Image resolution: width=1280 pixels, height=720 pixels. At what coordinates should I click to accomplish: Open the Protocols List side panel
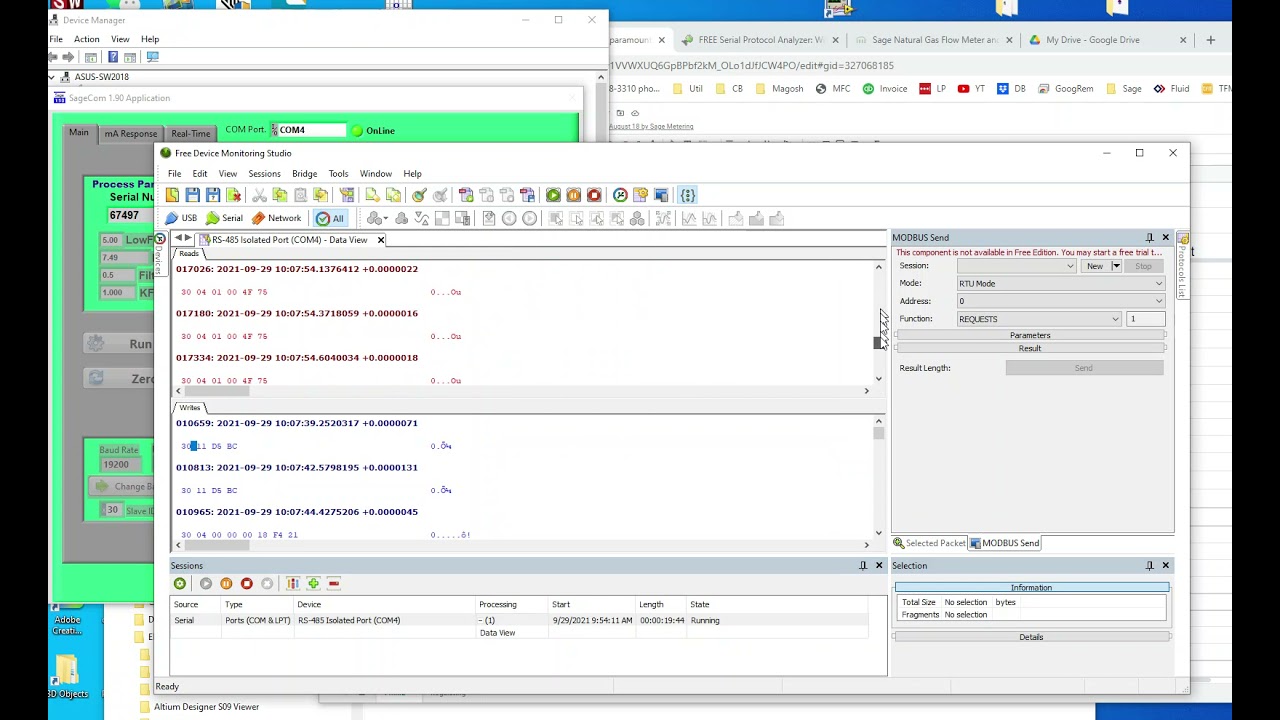(1182, 267)
